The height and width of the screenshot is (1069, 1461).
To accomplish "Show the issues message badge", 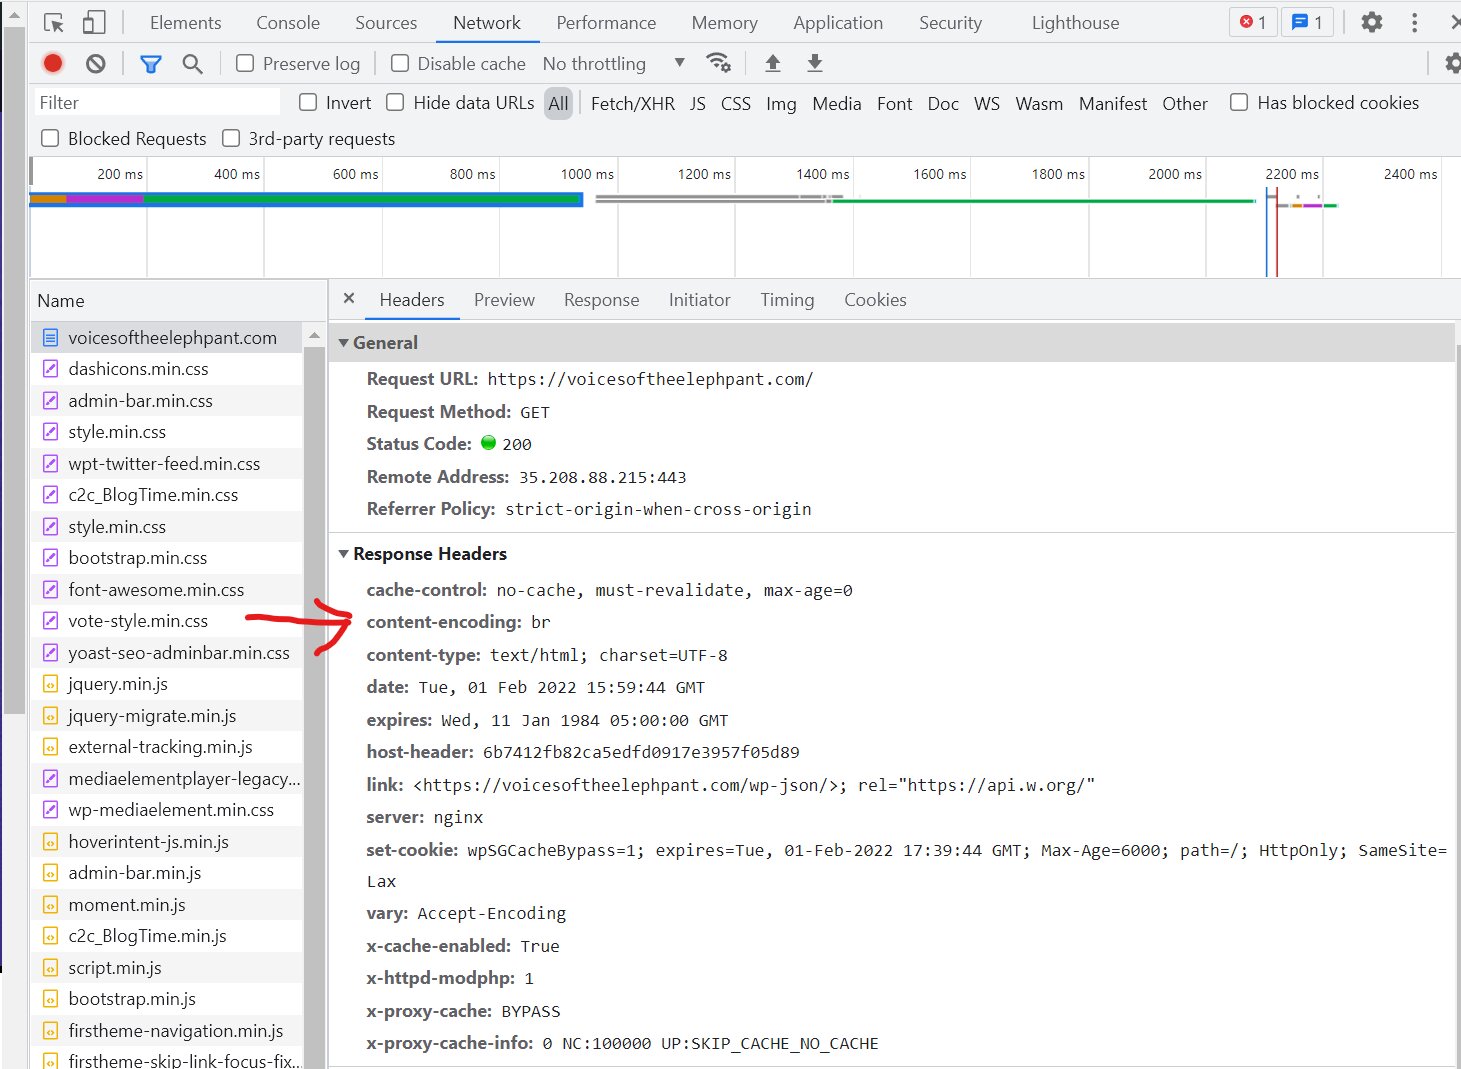I will pyautogui.click(x=1307, y=22).
